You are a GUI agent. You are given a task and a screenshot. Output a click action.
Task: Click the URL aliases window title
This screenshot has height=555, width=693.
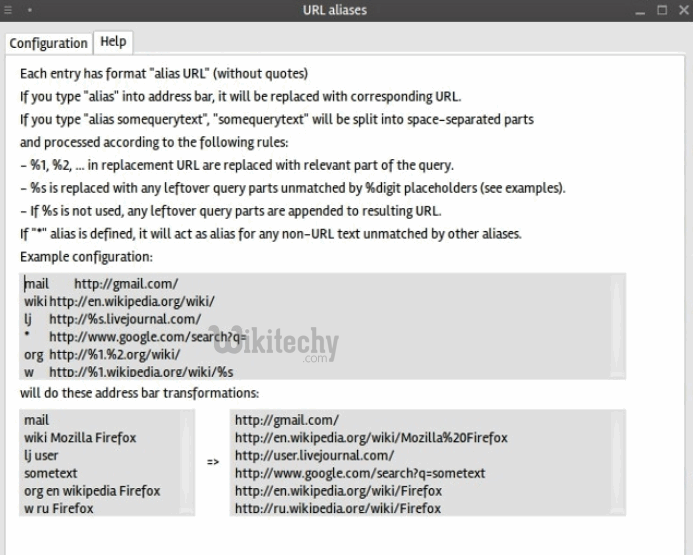click(x=334, y=10)
